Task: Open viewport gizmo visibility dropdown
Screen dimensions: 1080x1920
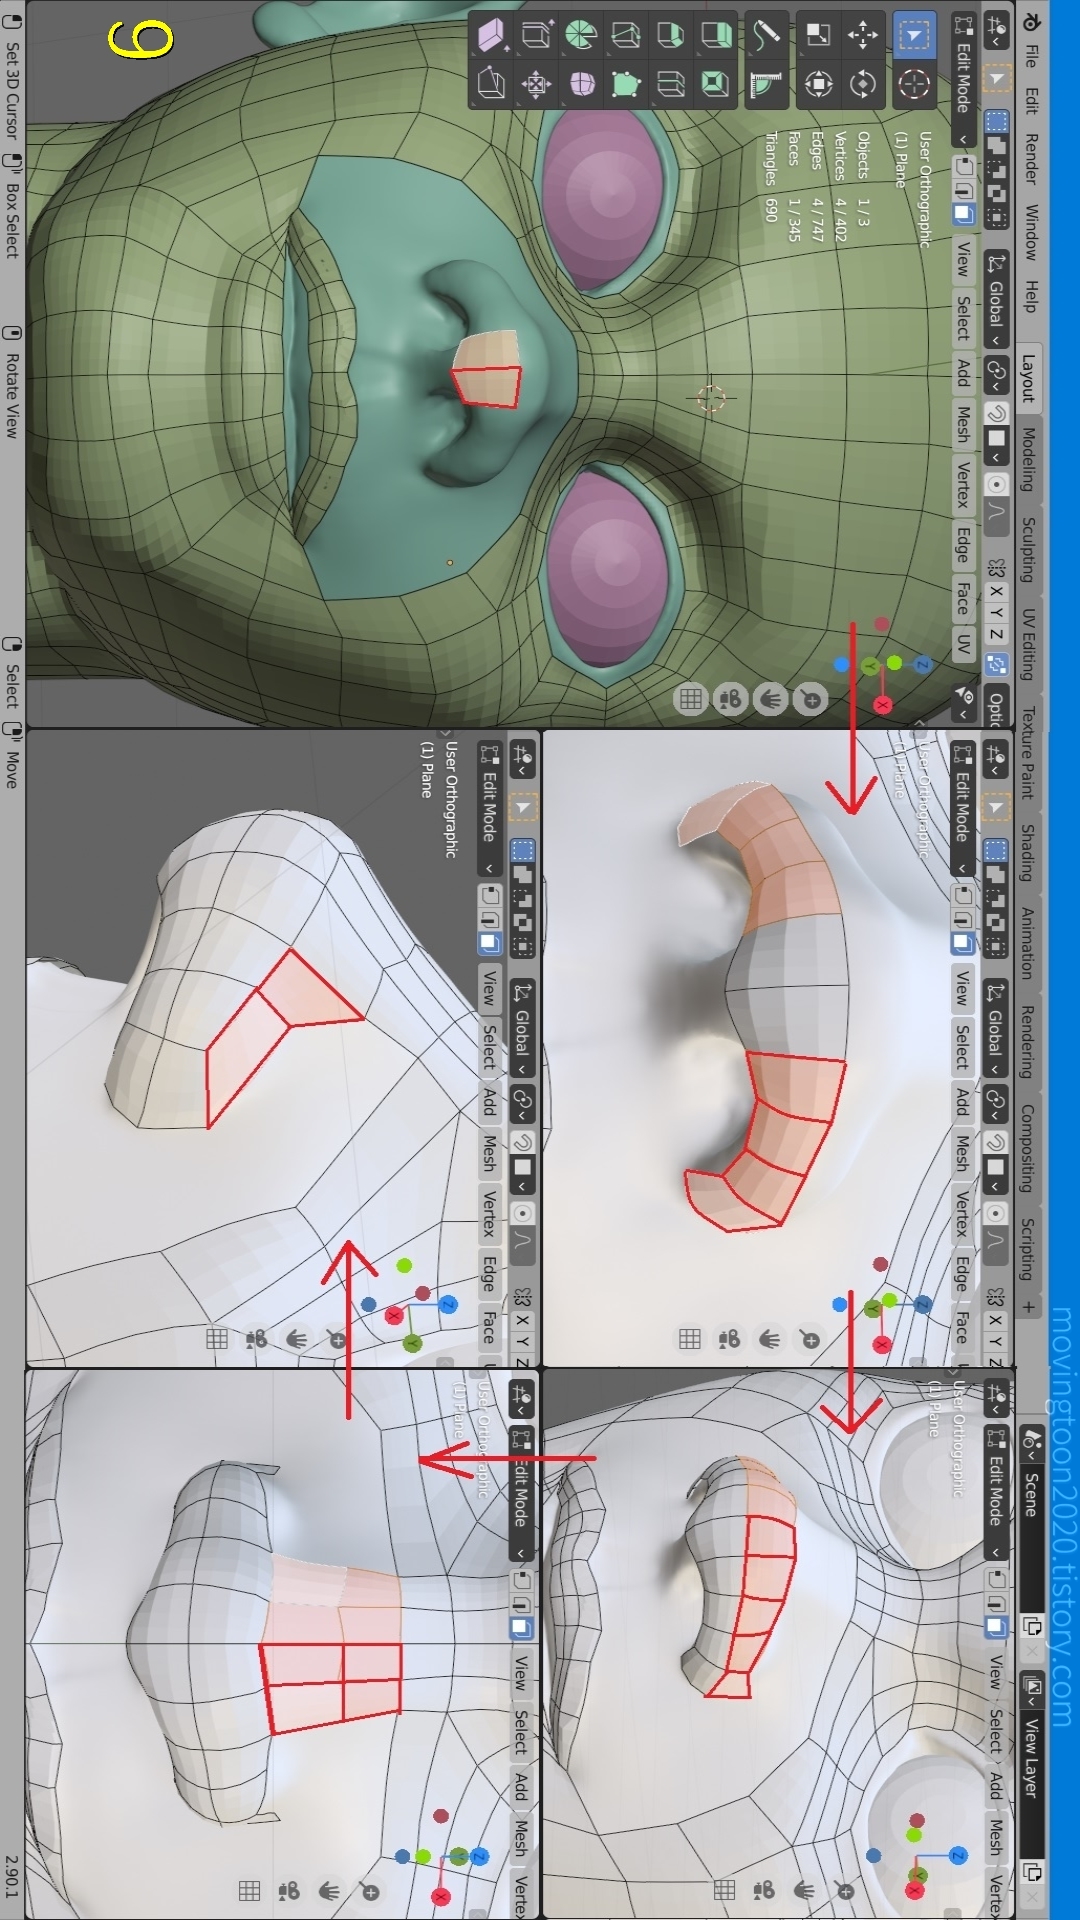Action: (963, 702)
